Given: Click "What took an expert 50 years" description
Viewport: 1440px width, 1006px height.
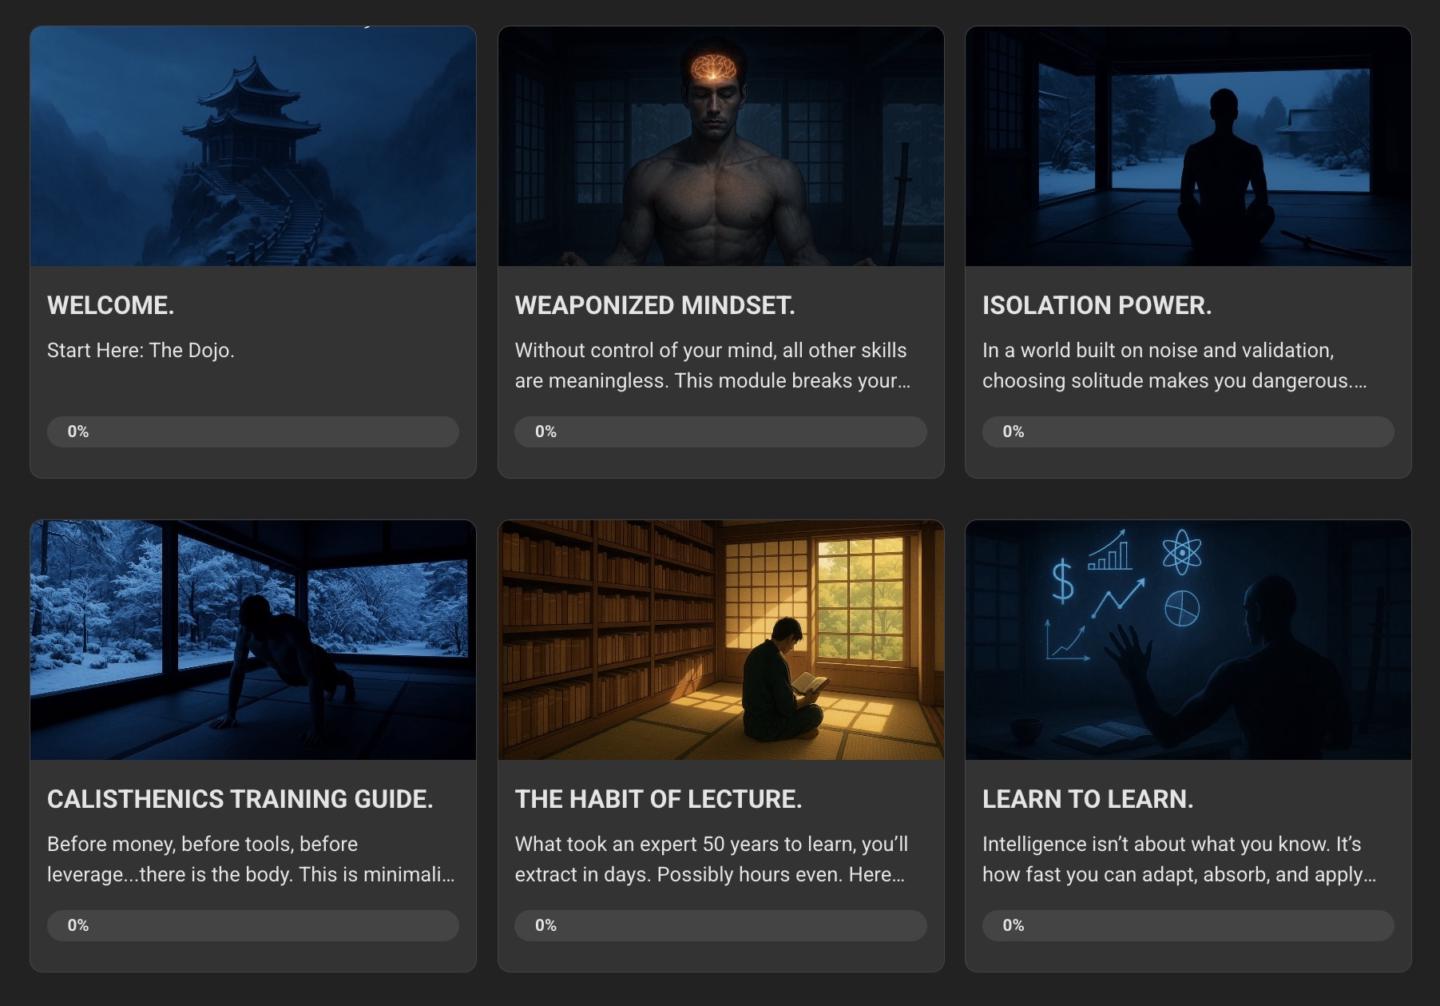Looking at the screenshot, I should point(712,860).
